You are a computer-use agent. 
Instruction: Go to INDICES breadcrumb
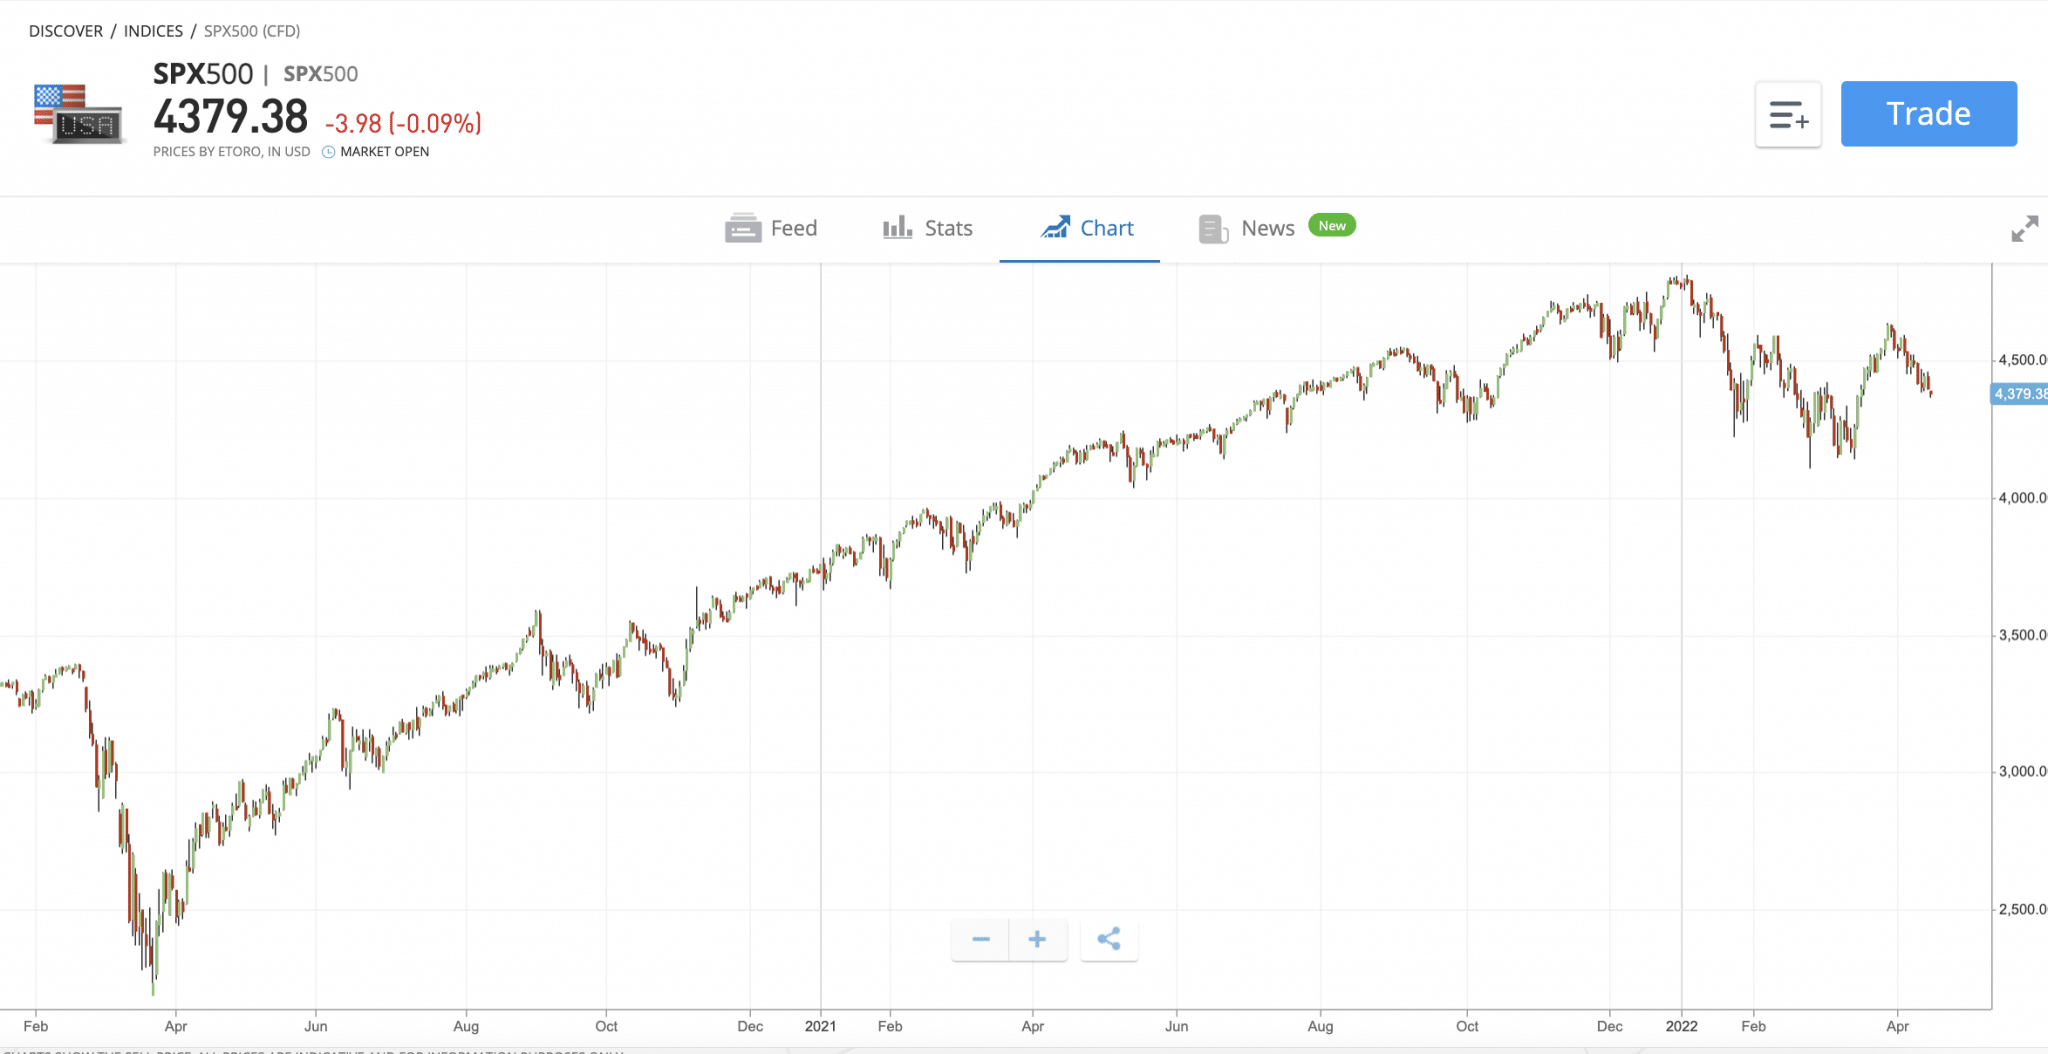click(153, 31)
